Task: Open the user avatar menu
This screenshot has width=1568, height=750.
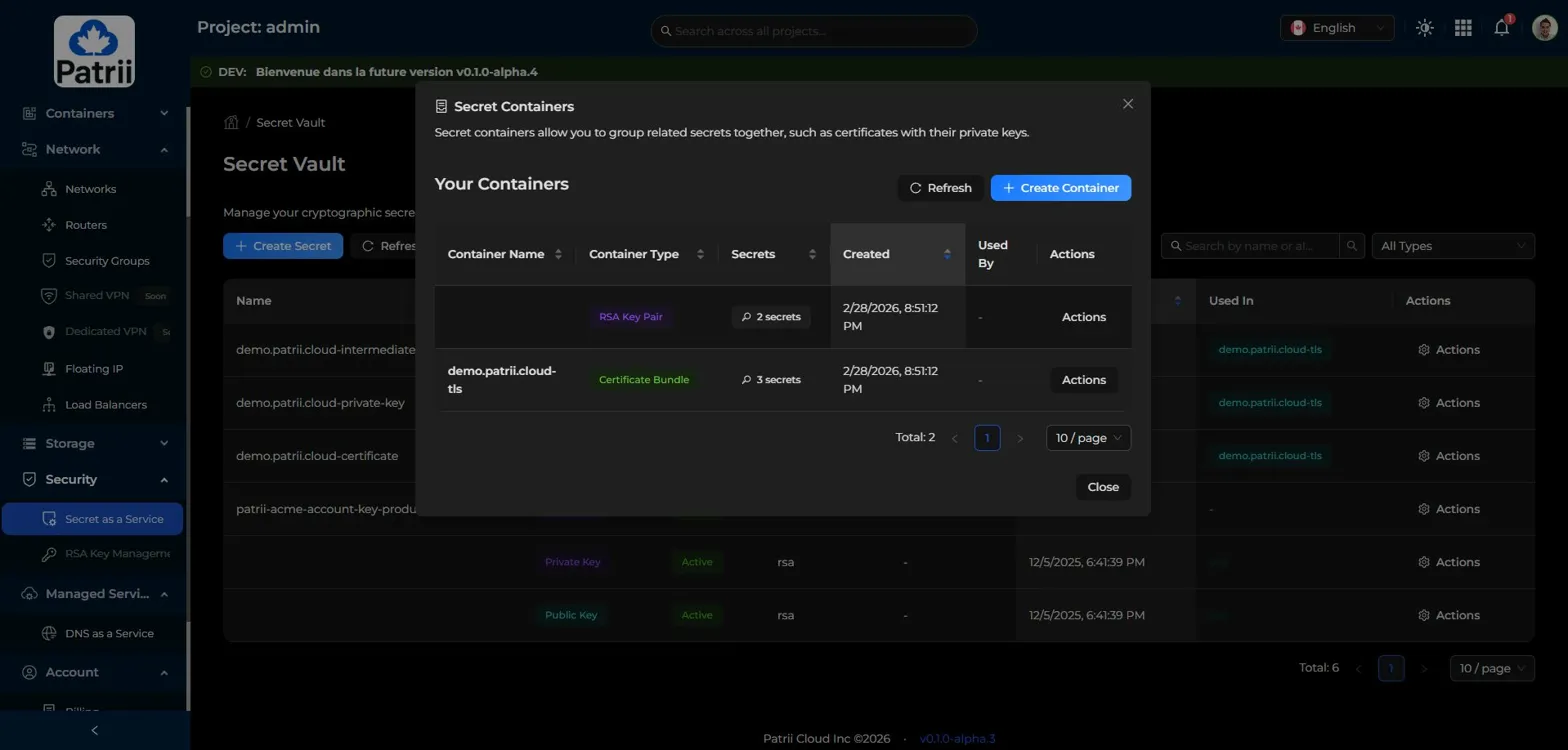Action: coord(1544,28)
